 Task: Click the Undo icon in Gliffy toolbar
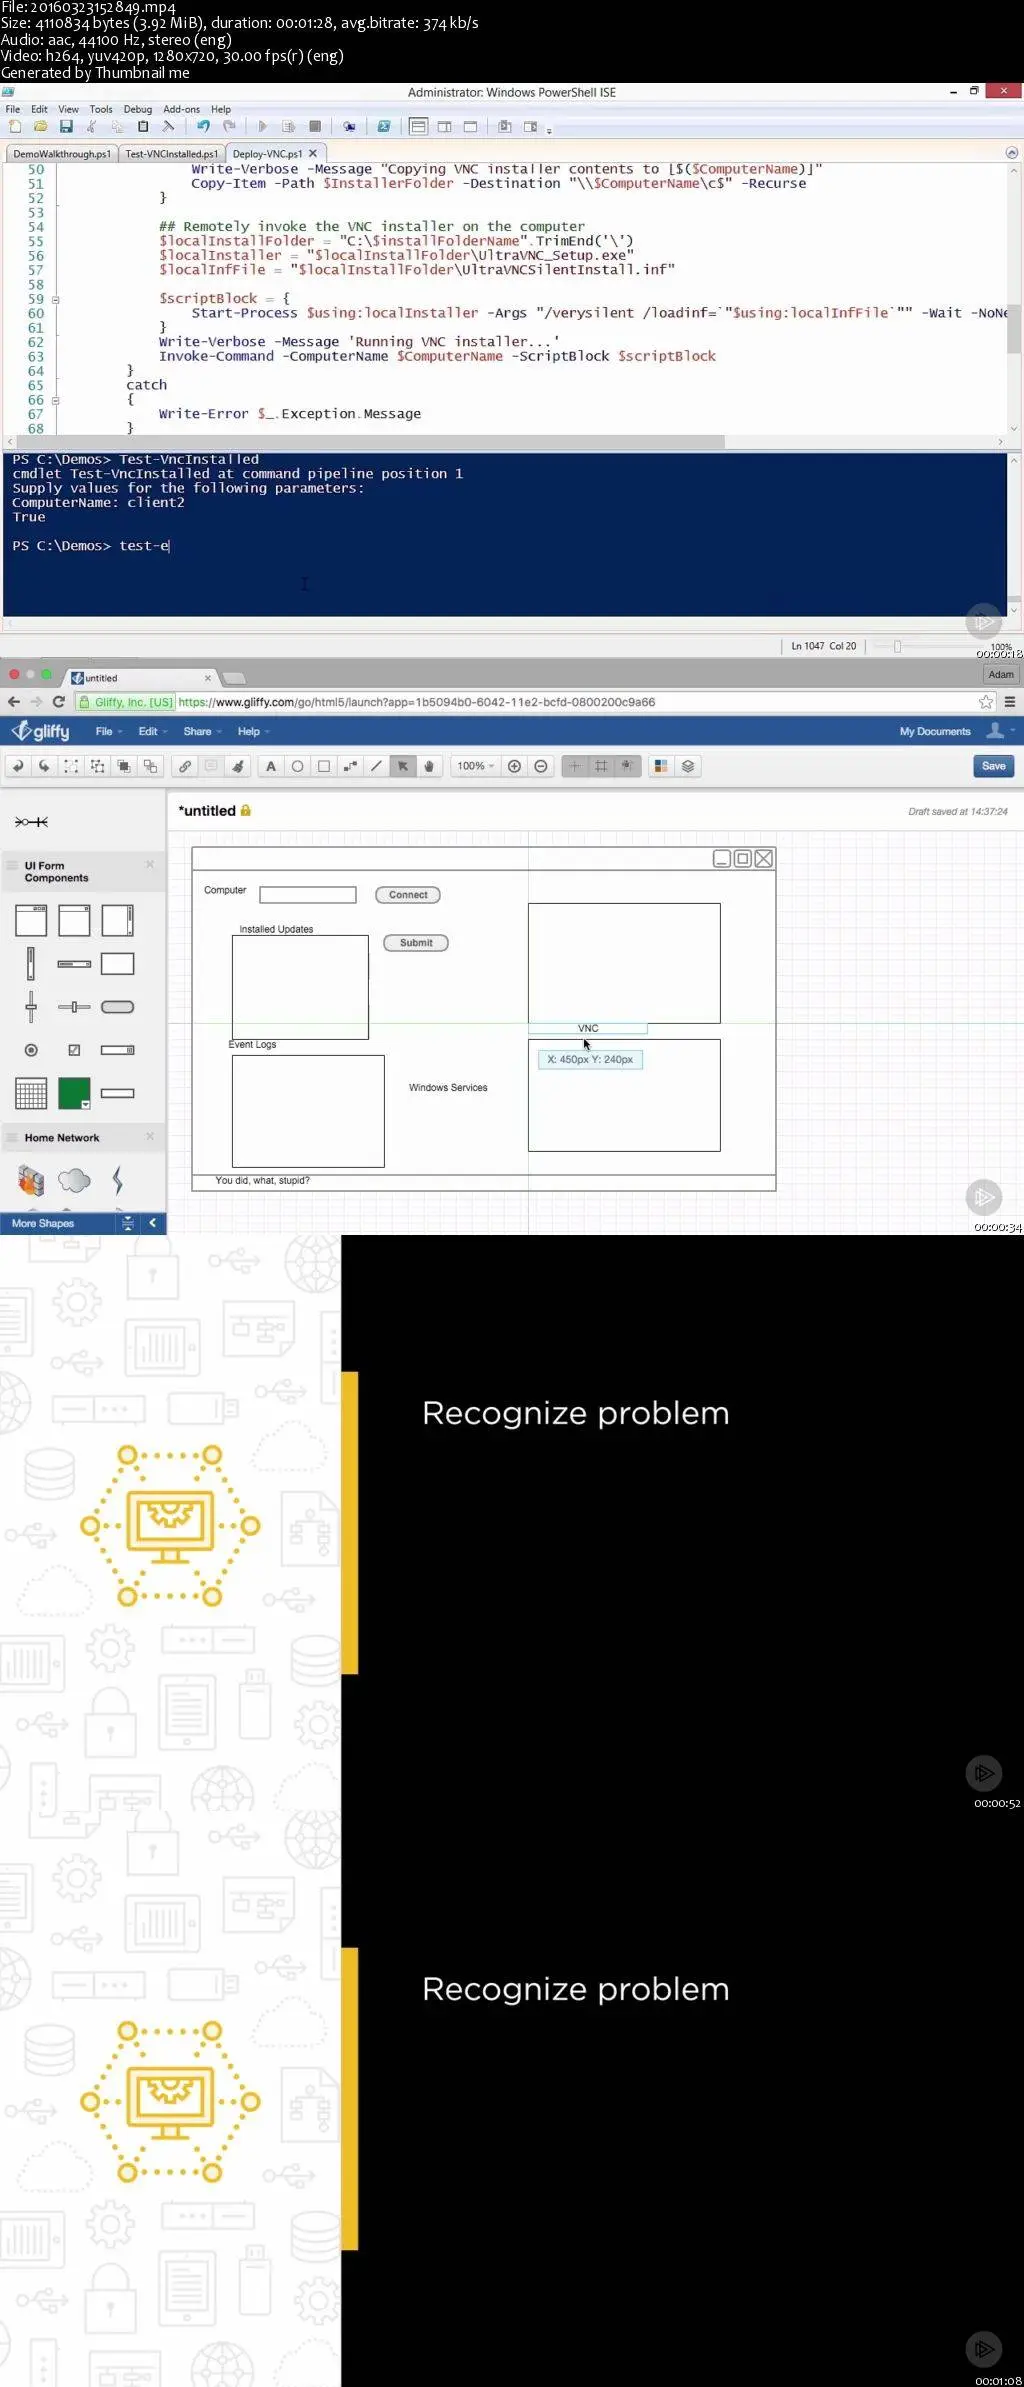click(x=18, y=766)
